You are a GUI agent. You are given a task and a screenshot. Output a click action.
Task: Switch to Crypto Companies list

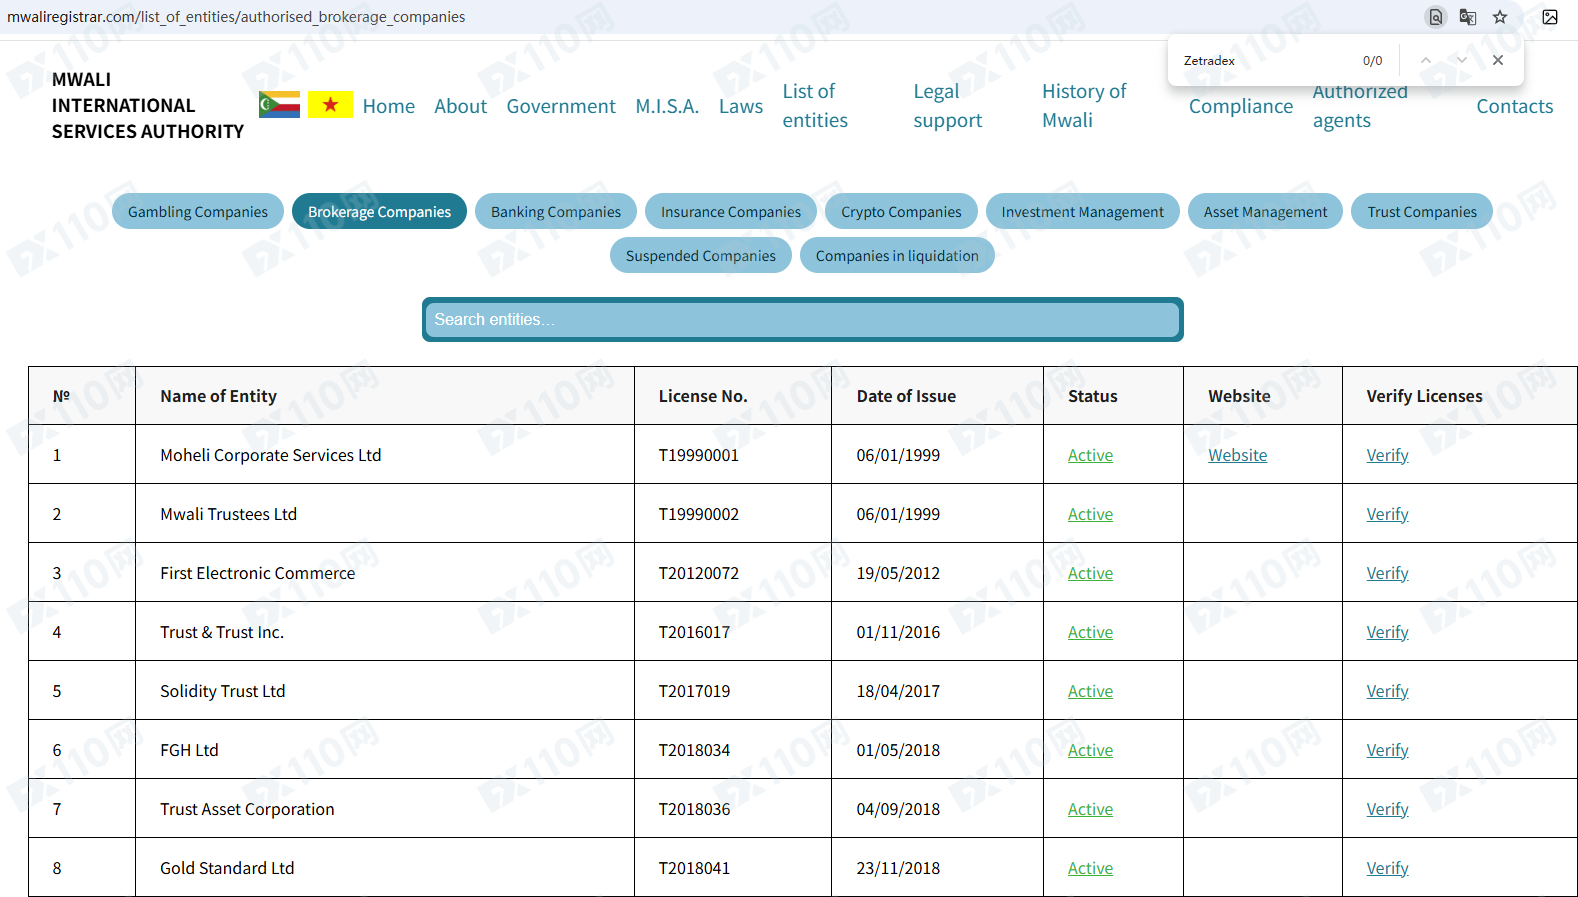pyautogui.click(x=900, y=211)
